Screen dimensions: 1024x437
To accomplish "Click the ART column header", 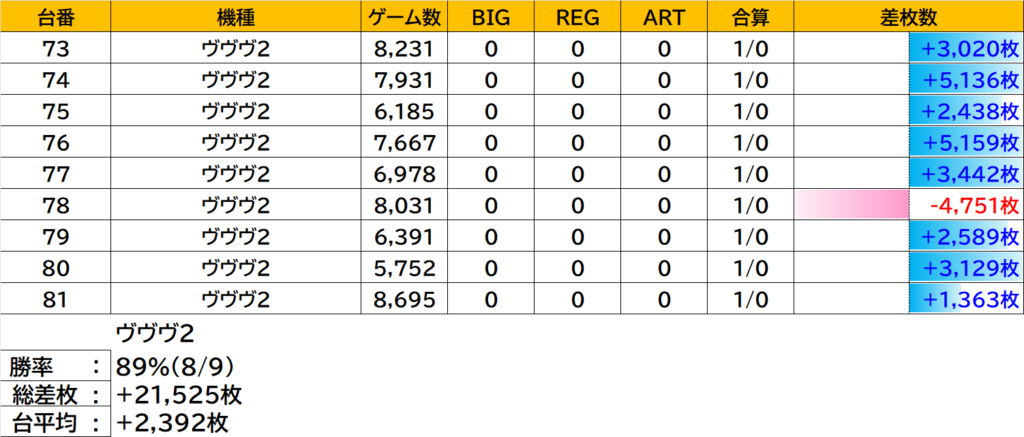I will click(663, 17).
